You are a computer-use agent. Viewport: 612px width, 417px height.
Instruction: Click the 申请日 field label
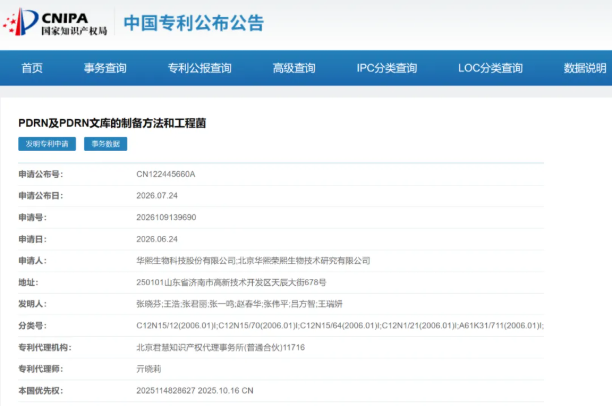32,239
